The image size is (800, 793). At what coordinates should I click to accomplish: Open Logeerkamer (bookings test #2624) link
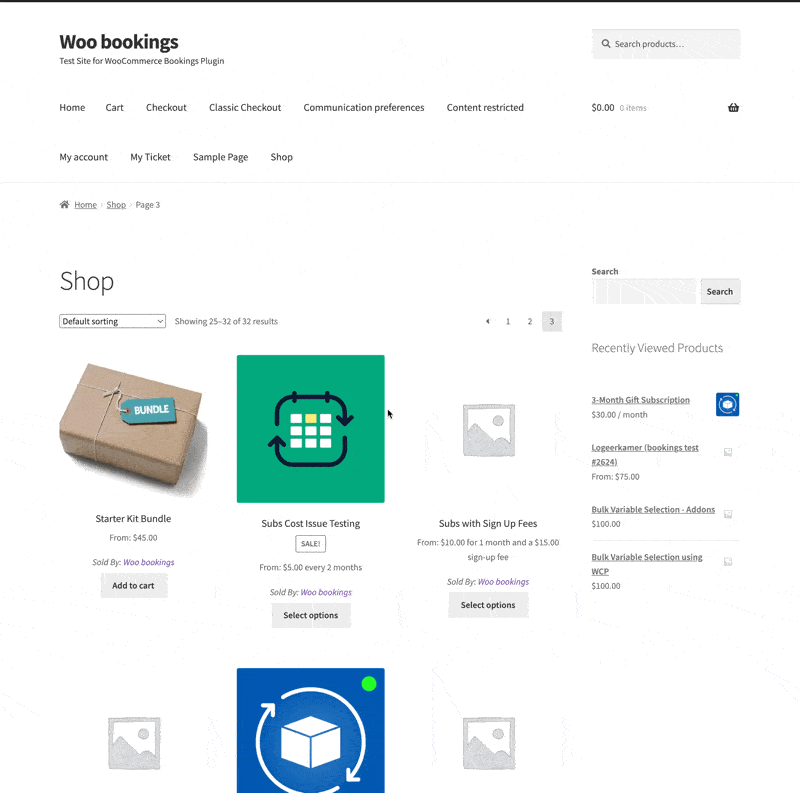645,455
